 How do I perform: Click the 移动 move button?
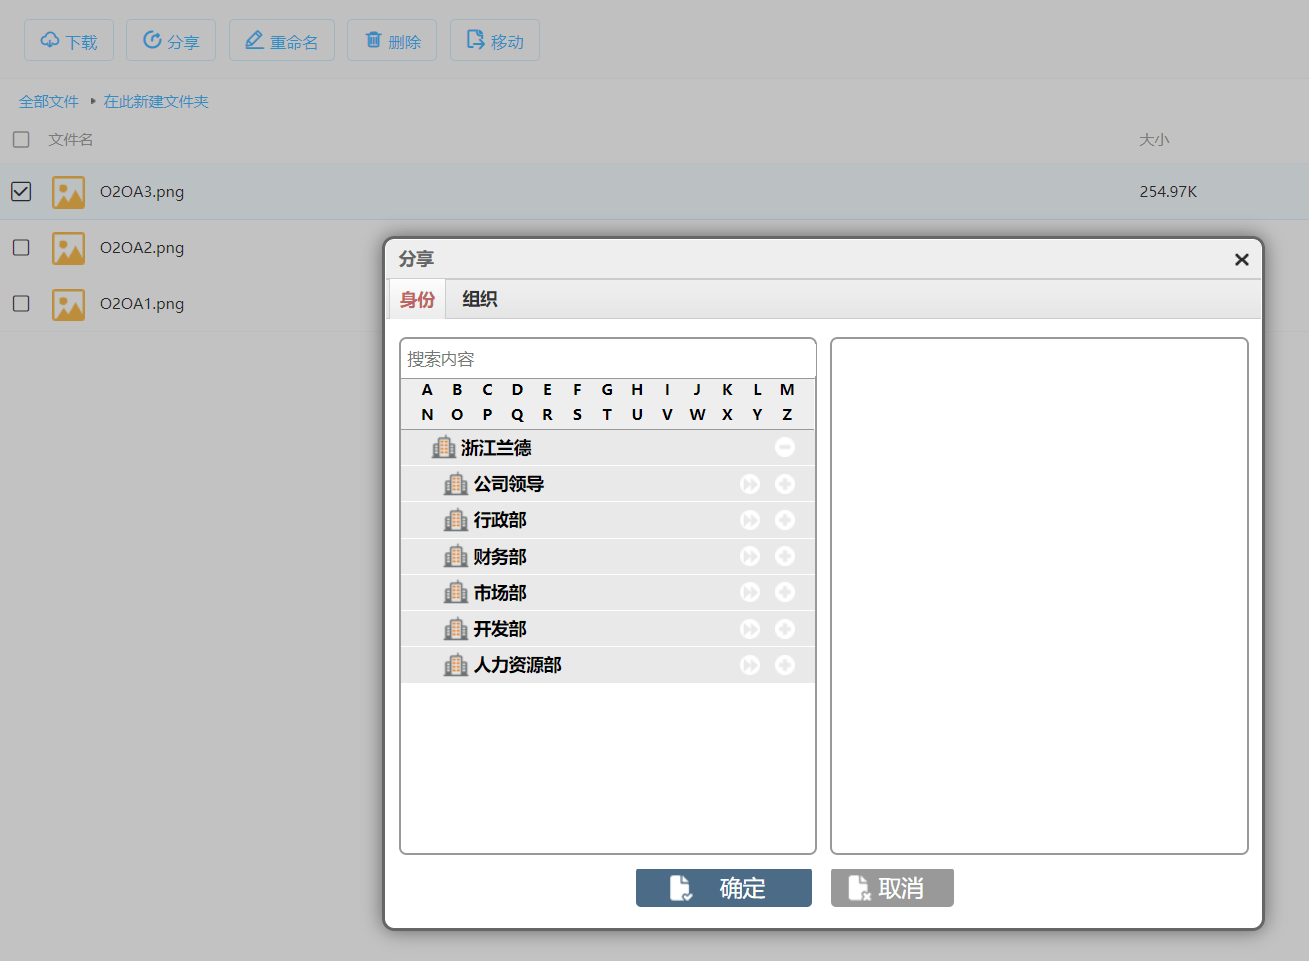pos(495,41)
